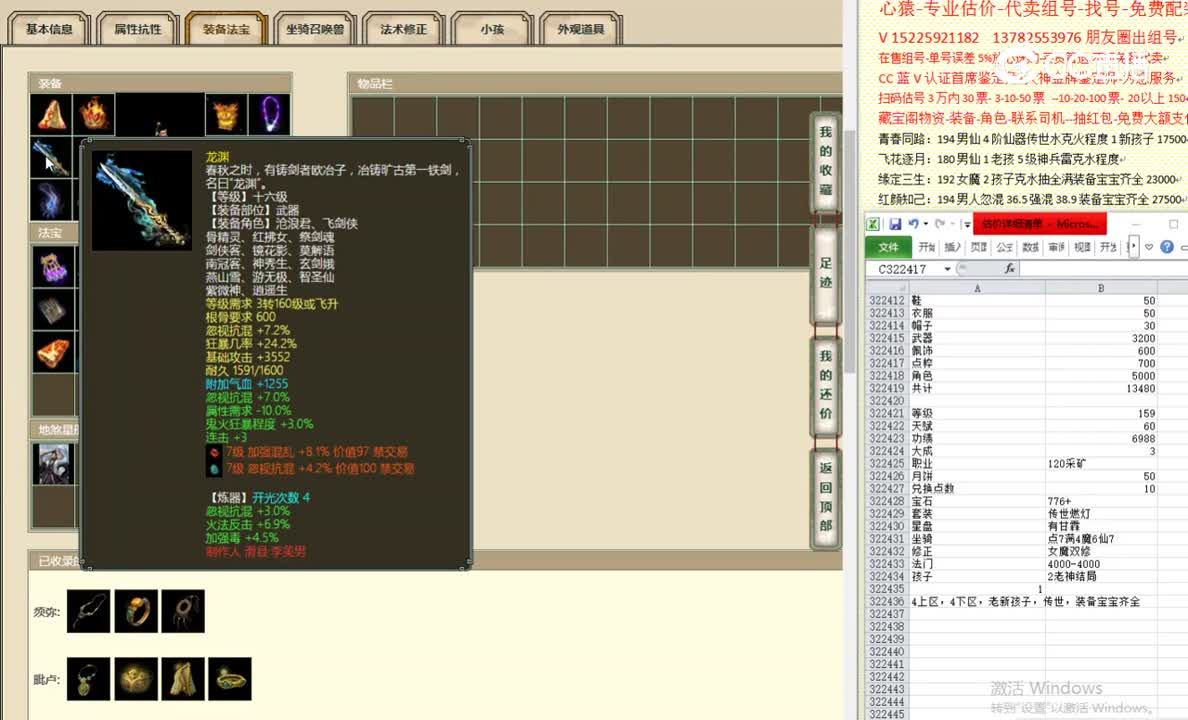The height and width of the screenshot is (720, 1188).
Task: Click the helmet icon in the 装备 panel
Action: coord(224,114)
